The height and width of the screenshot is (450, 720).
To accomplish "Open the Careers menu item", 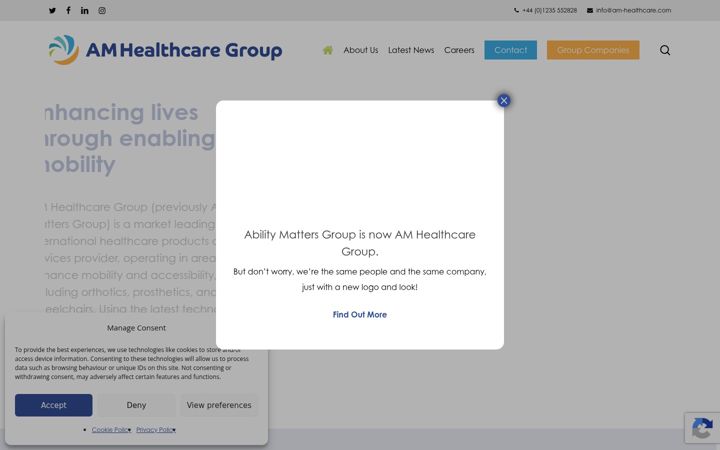I will [x=459, y=50].
